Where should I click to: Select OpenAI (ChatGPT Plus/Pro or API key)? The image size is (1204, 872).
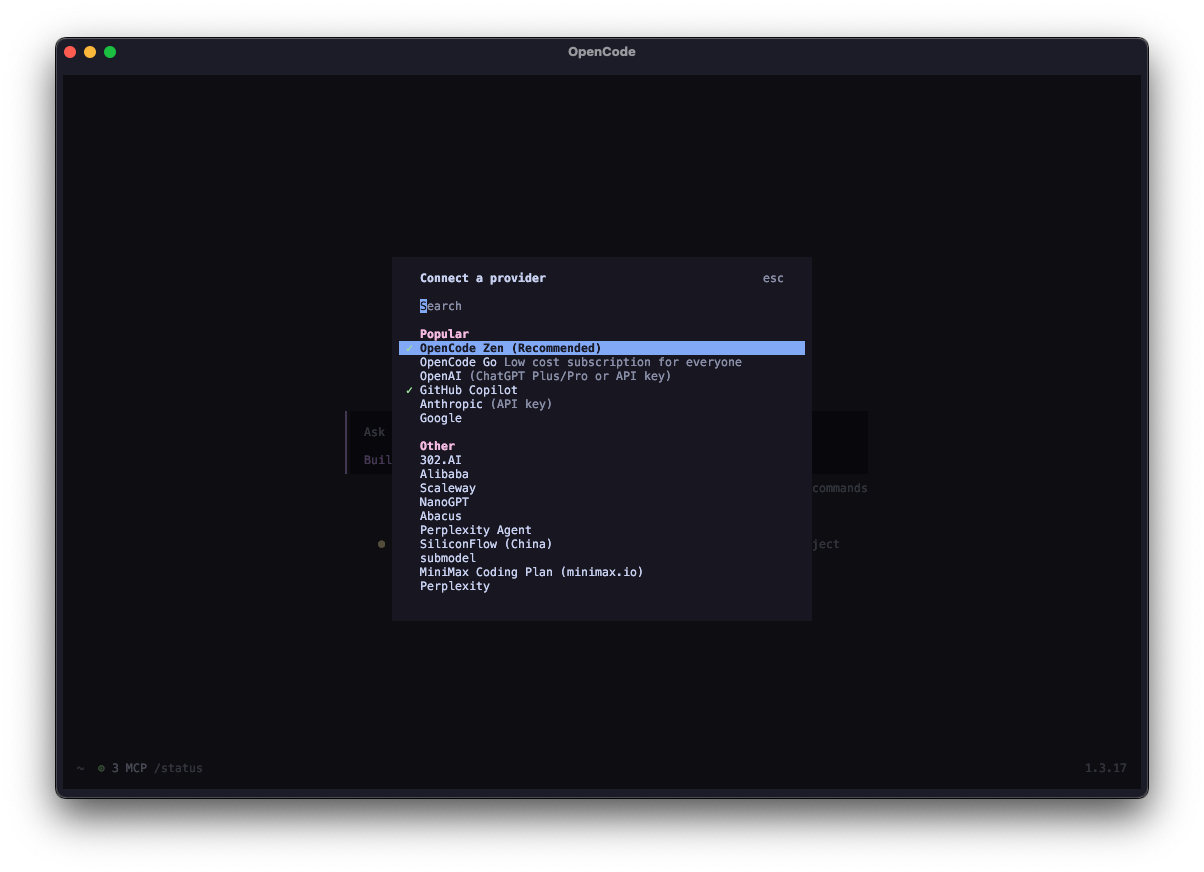602,376
